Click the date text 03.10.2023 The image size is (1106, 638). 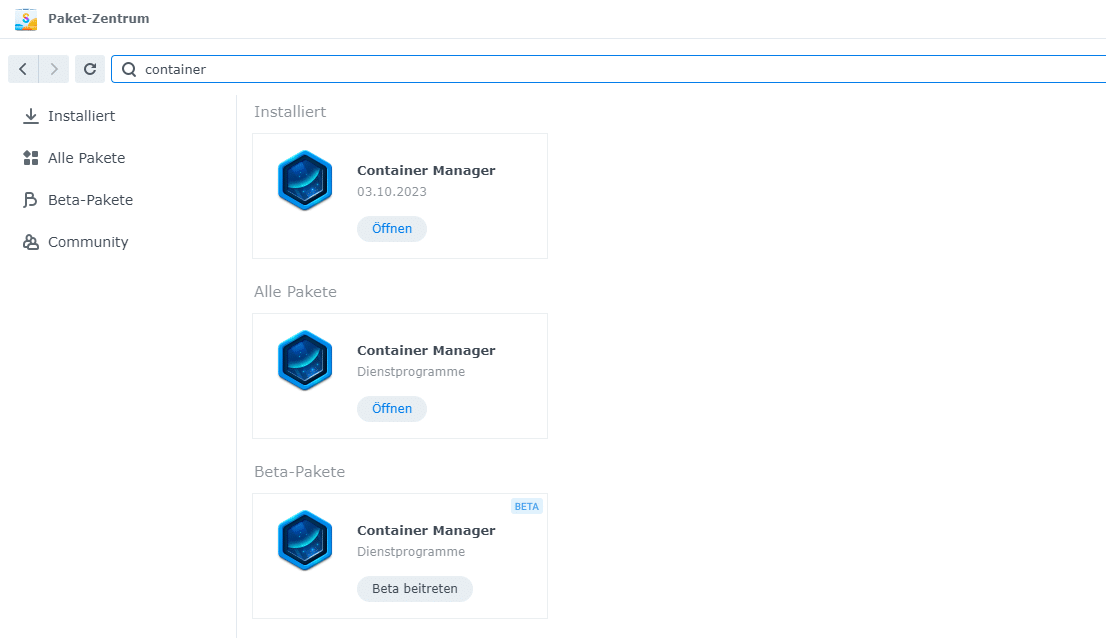391,192
